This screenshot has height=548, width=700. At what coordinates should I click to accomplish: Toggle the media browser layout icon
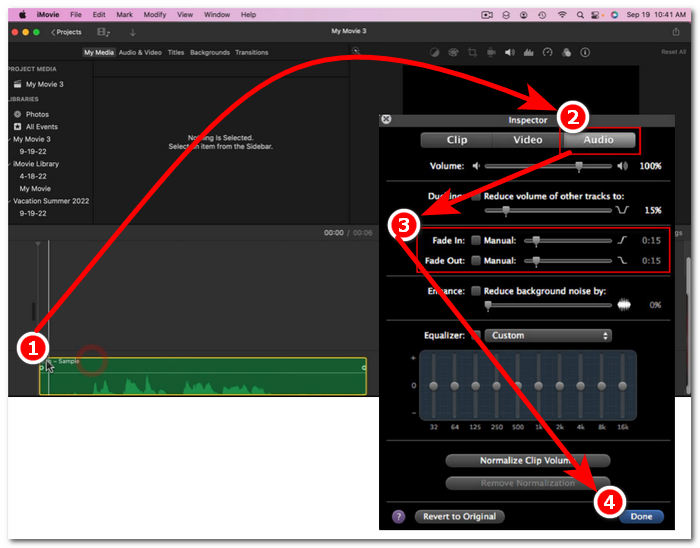[x=103, y=32]
